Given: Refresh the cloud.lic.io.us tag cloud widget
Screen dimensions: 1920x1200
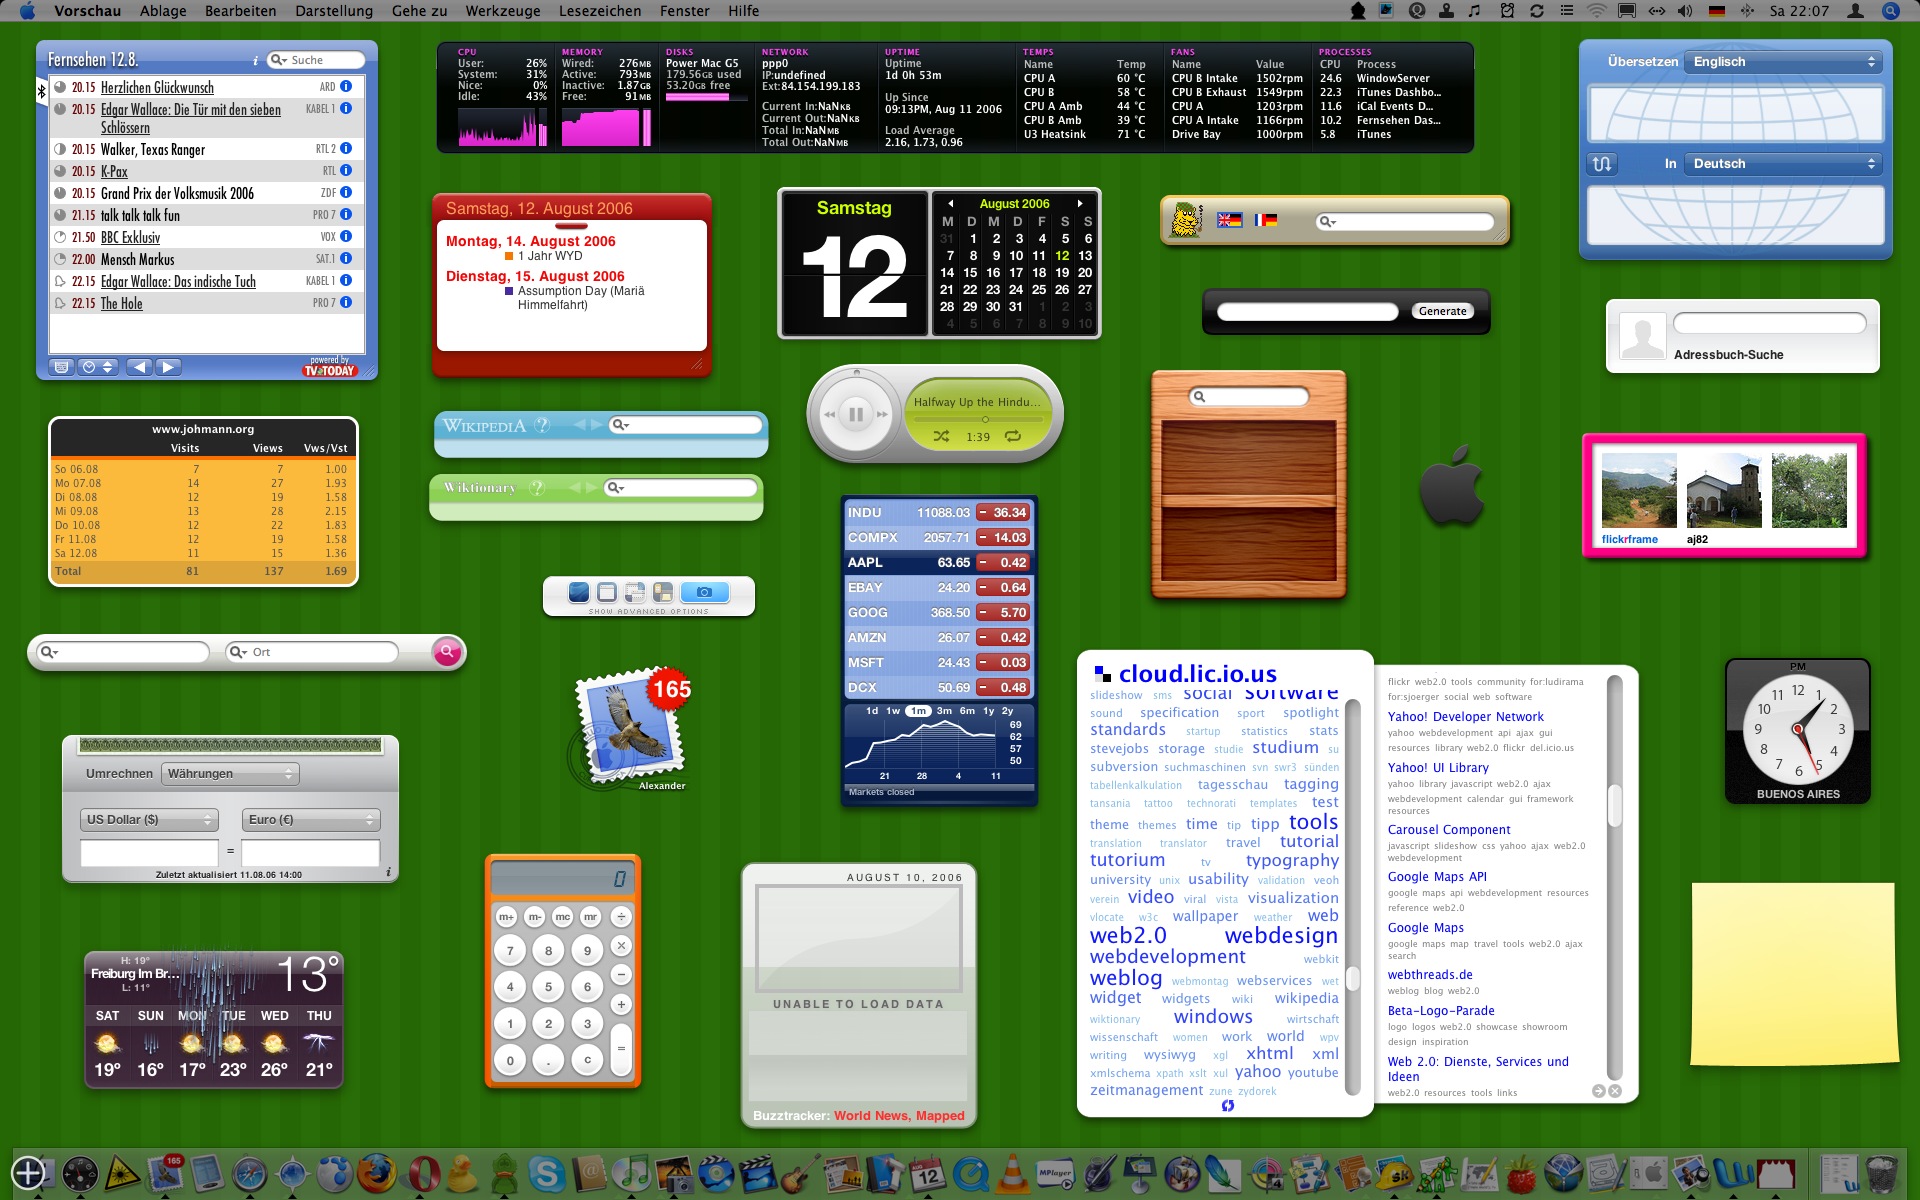Looking at the screenshot, I should pyautogui.click(x=1227, y=1106).
